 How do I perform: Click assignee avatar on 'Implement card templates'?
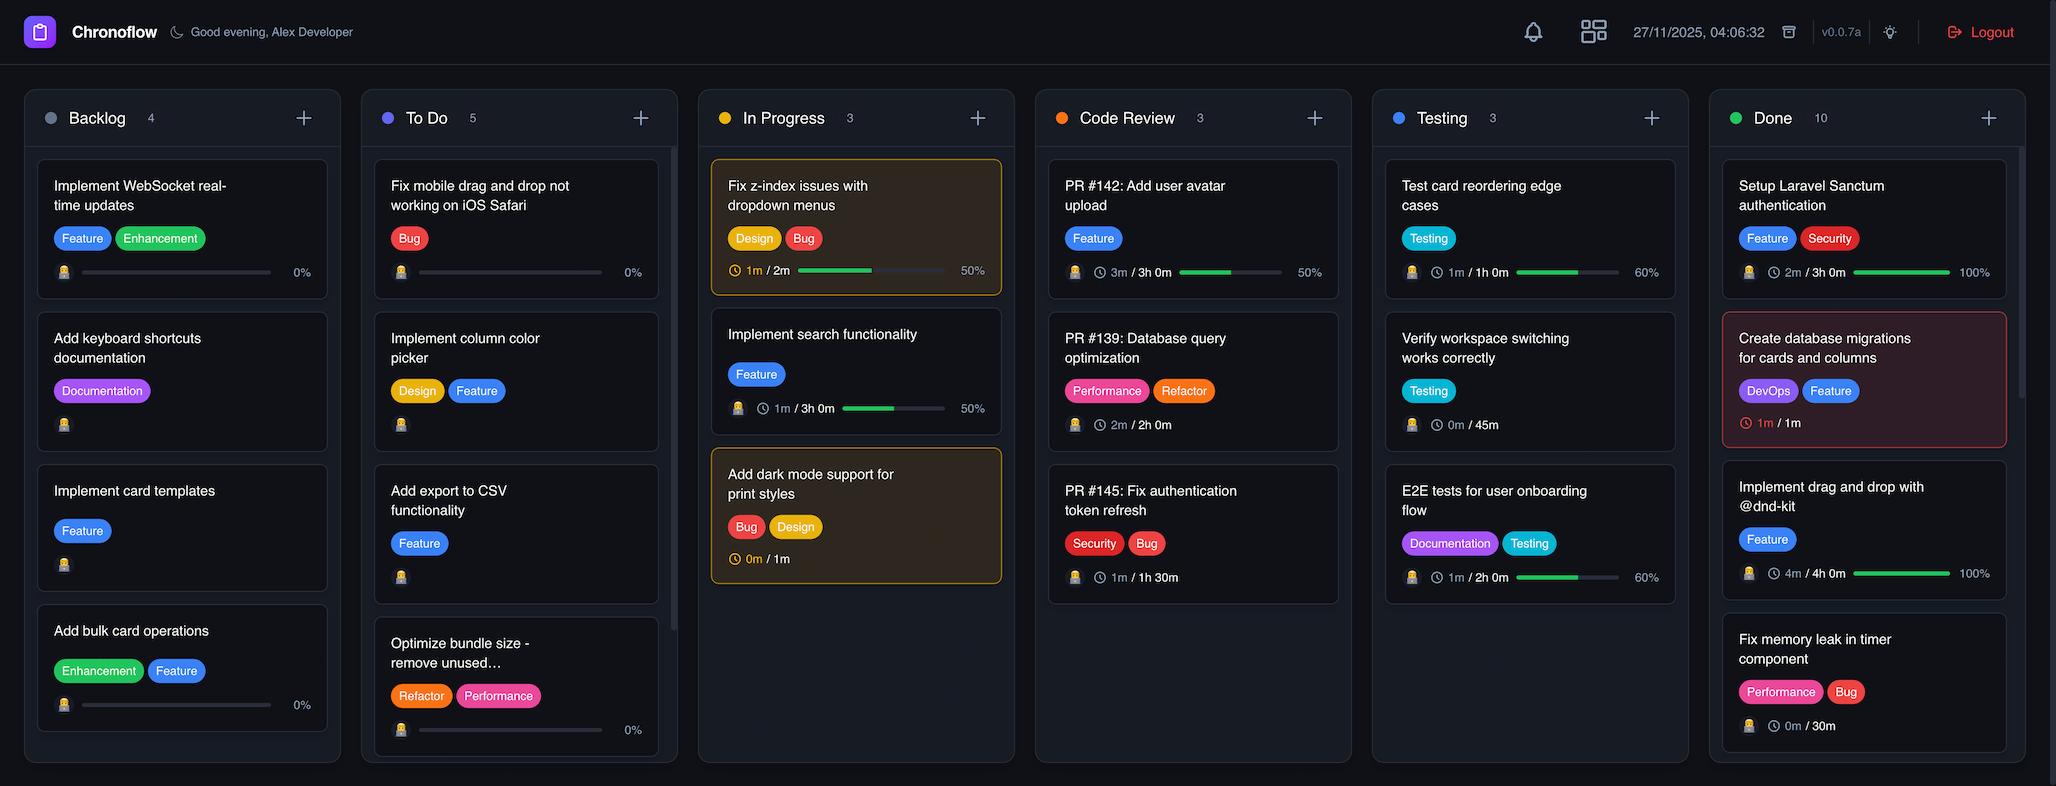coord(64,565)
